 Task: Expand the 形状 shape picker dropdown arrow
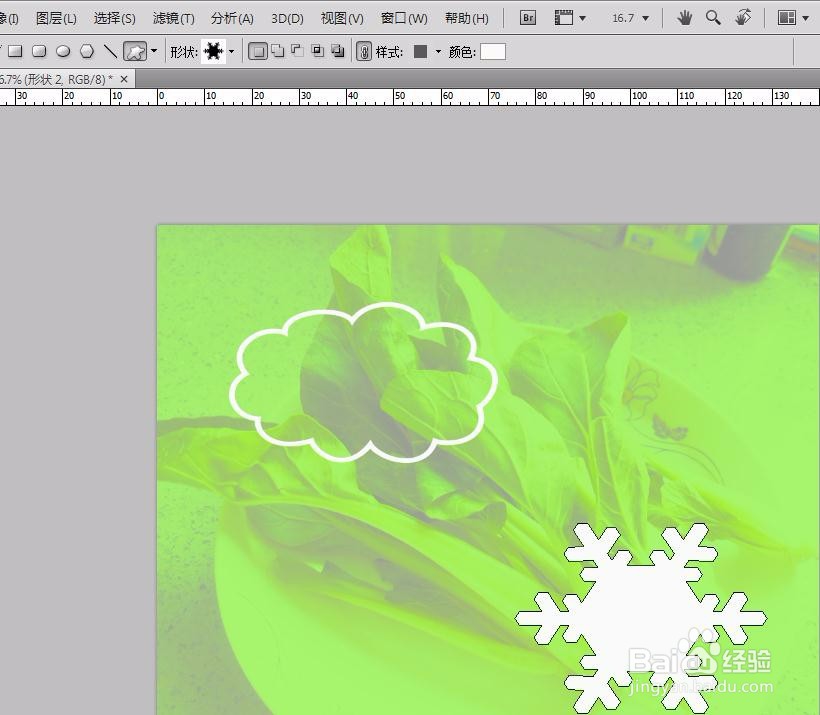(x=231, y=51)
